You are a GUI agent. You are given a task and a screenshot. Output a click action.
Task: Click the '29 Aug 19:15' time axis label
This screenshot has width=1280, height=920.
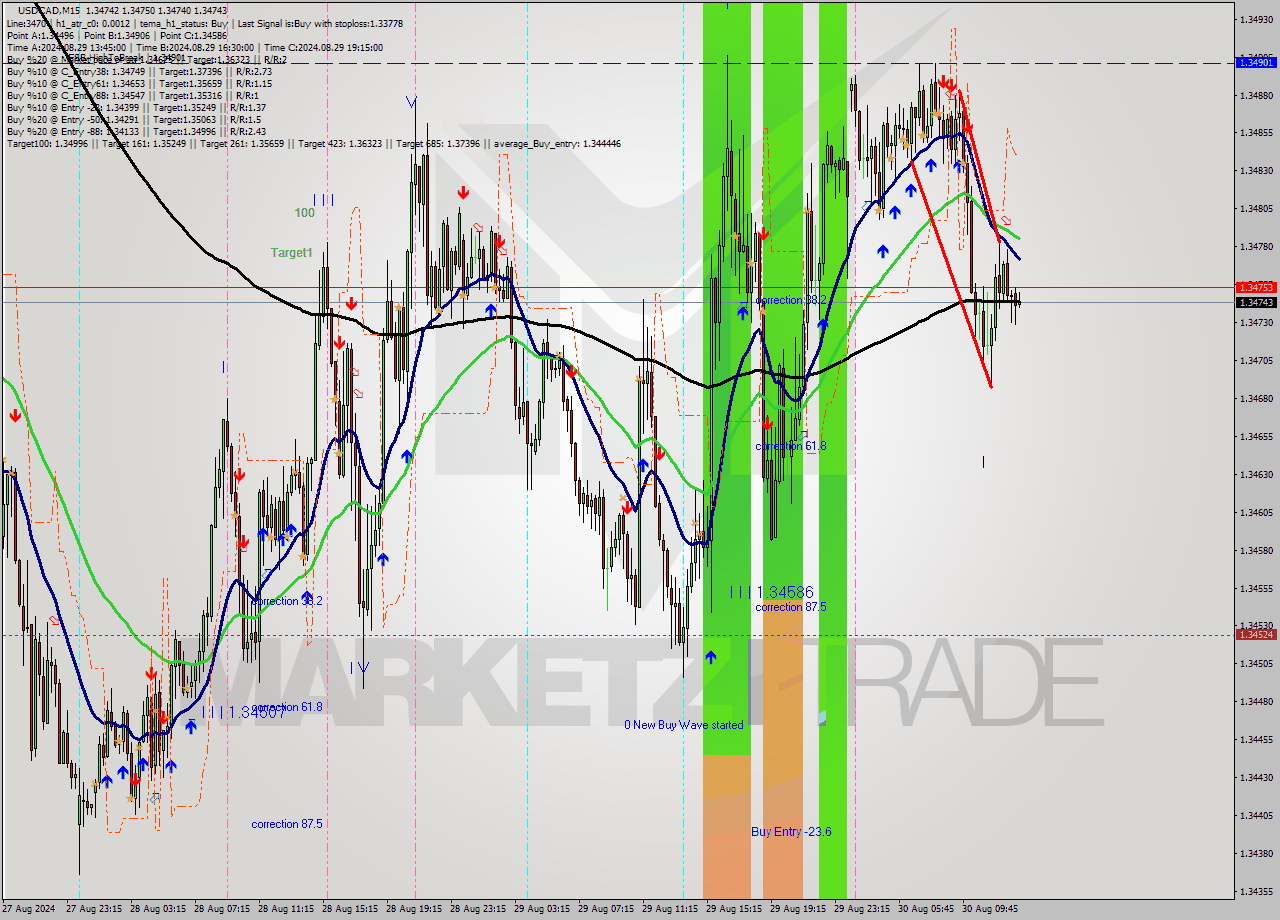pyautogui.click(x=798, y=909)
